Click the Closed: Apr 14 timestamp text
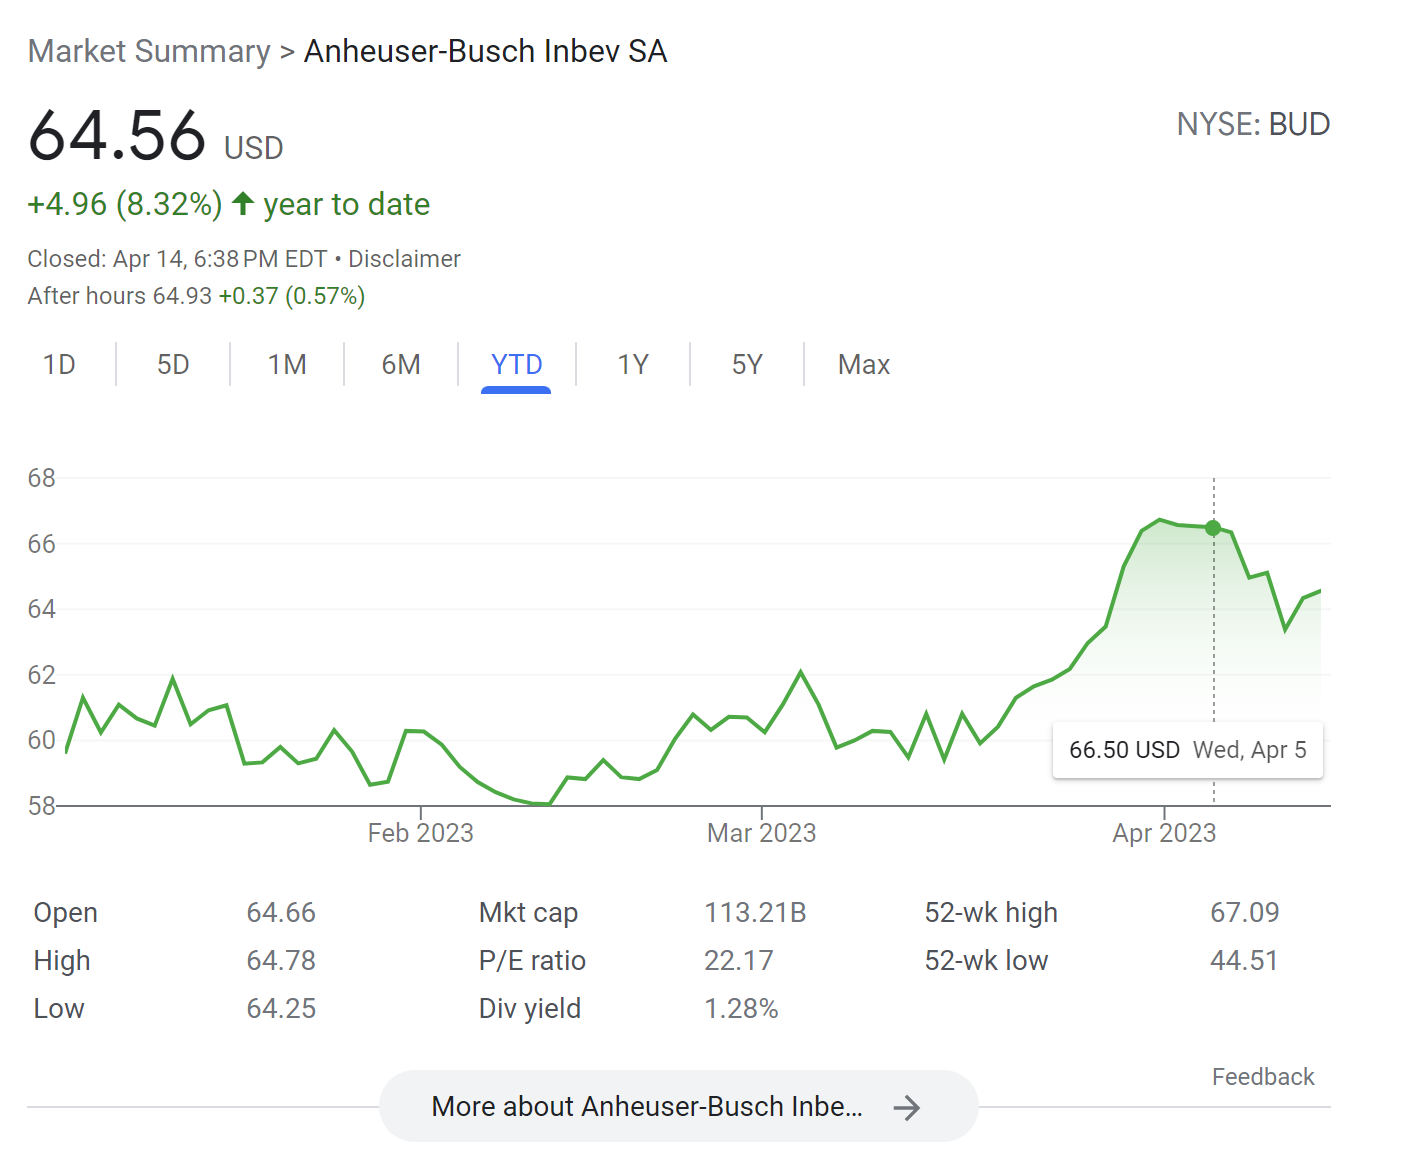1425x1172 pixels. coord(177,259)
